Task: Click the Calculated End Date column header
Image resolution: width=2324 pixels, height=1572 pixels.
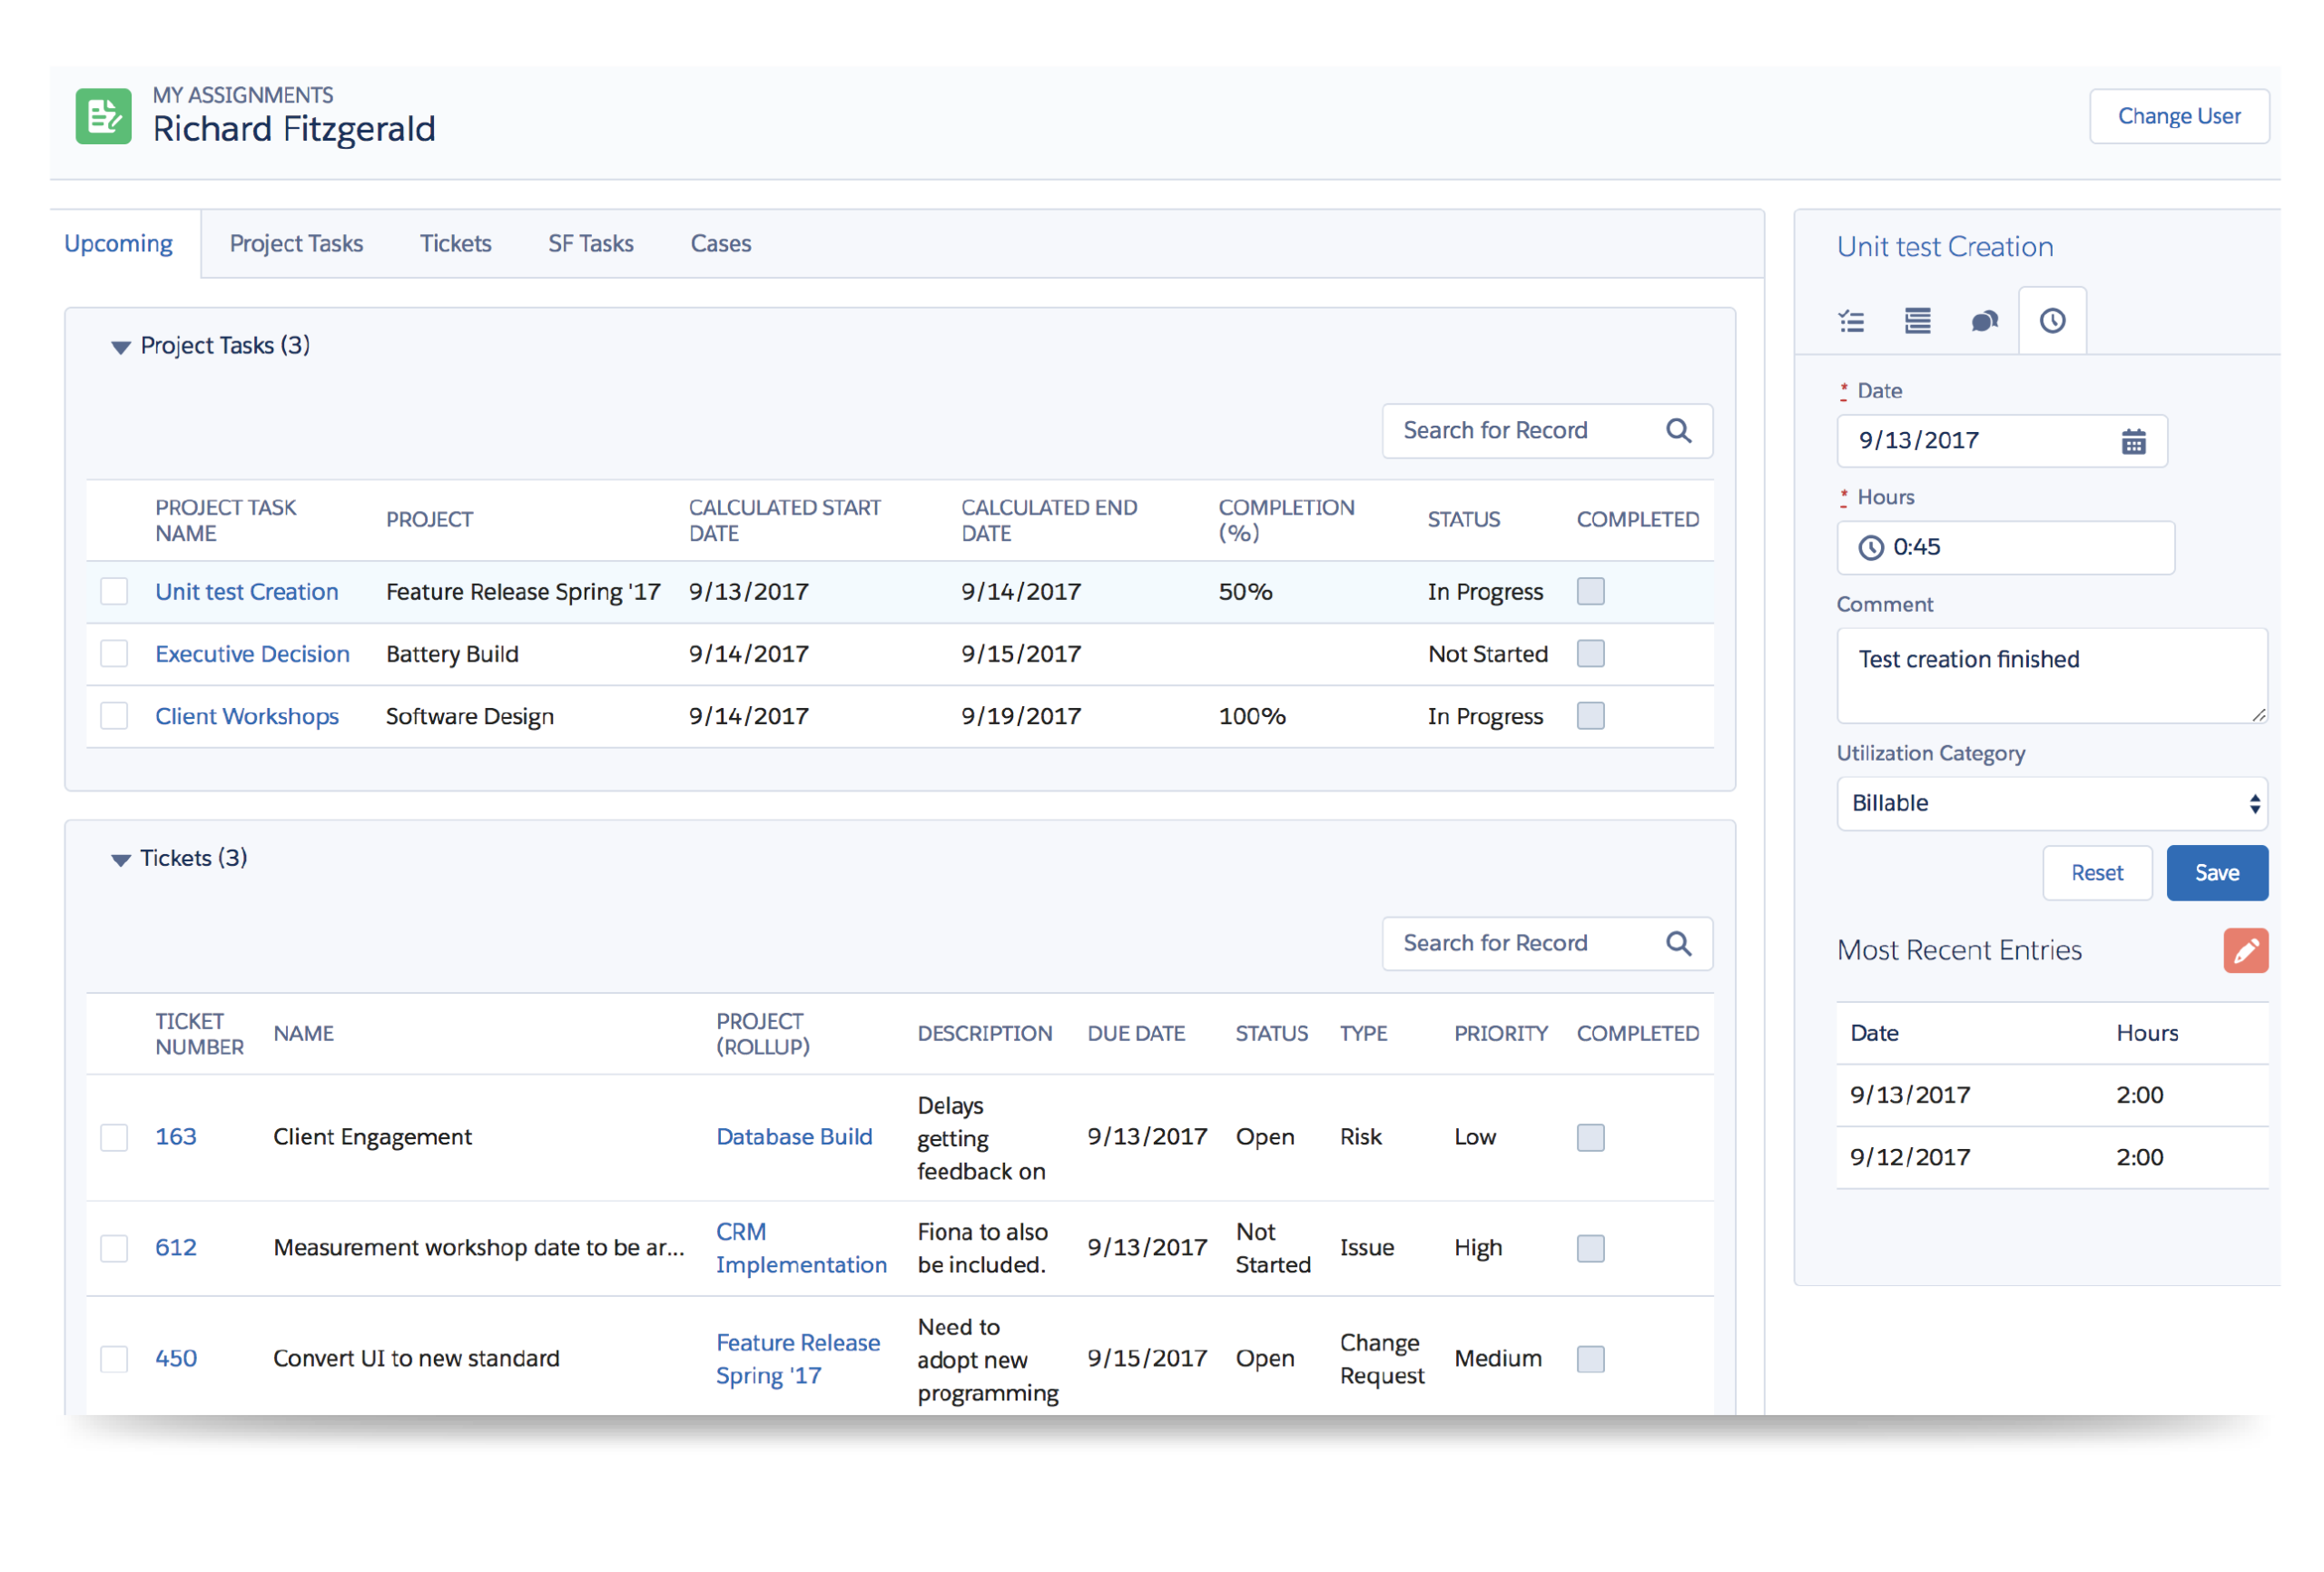Action: click(1049, 520)
